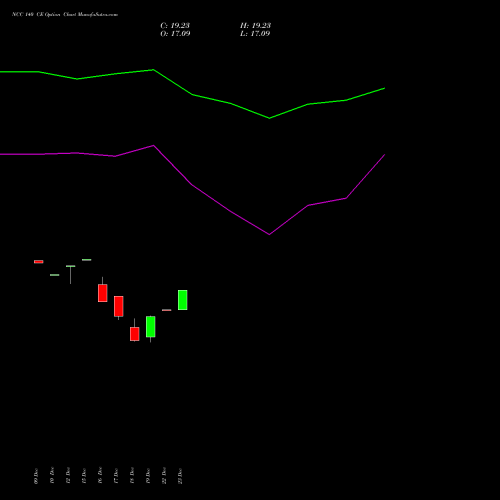This screenshot has height=500, width=500.
Task: Click the NCC 140 CE Options chart title
Action: coord(65,15)
